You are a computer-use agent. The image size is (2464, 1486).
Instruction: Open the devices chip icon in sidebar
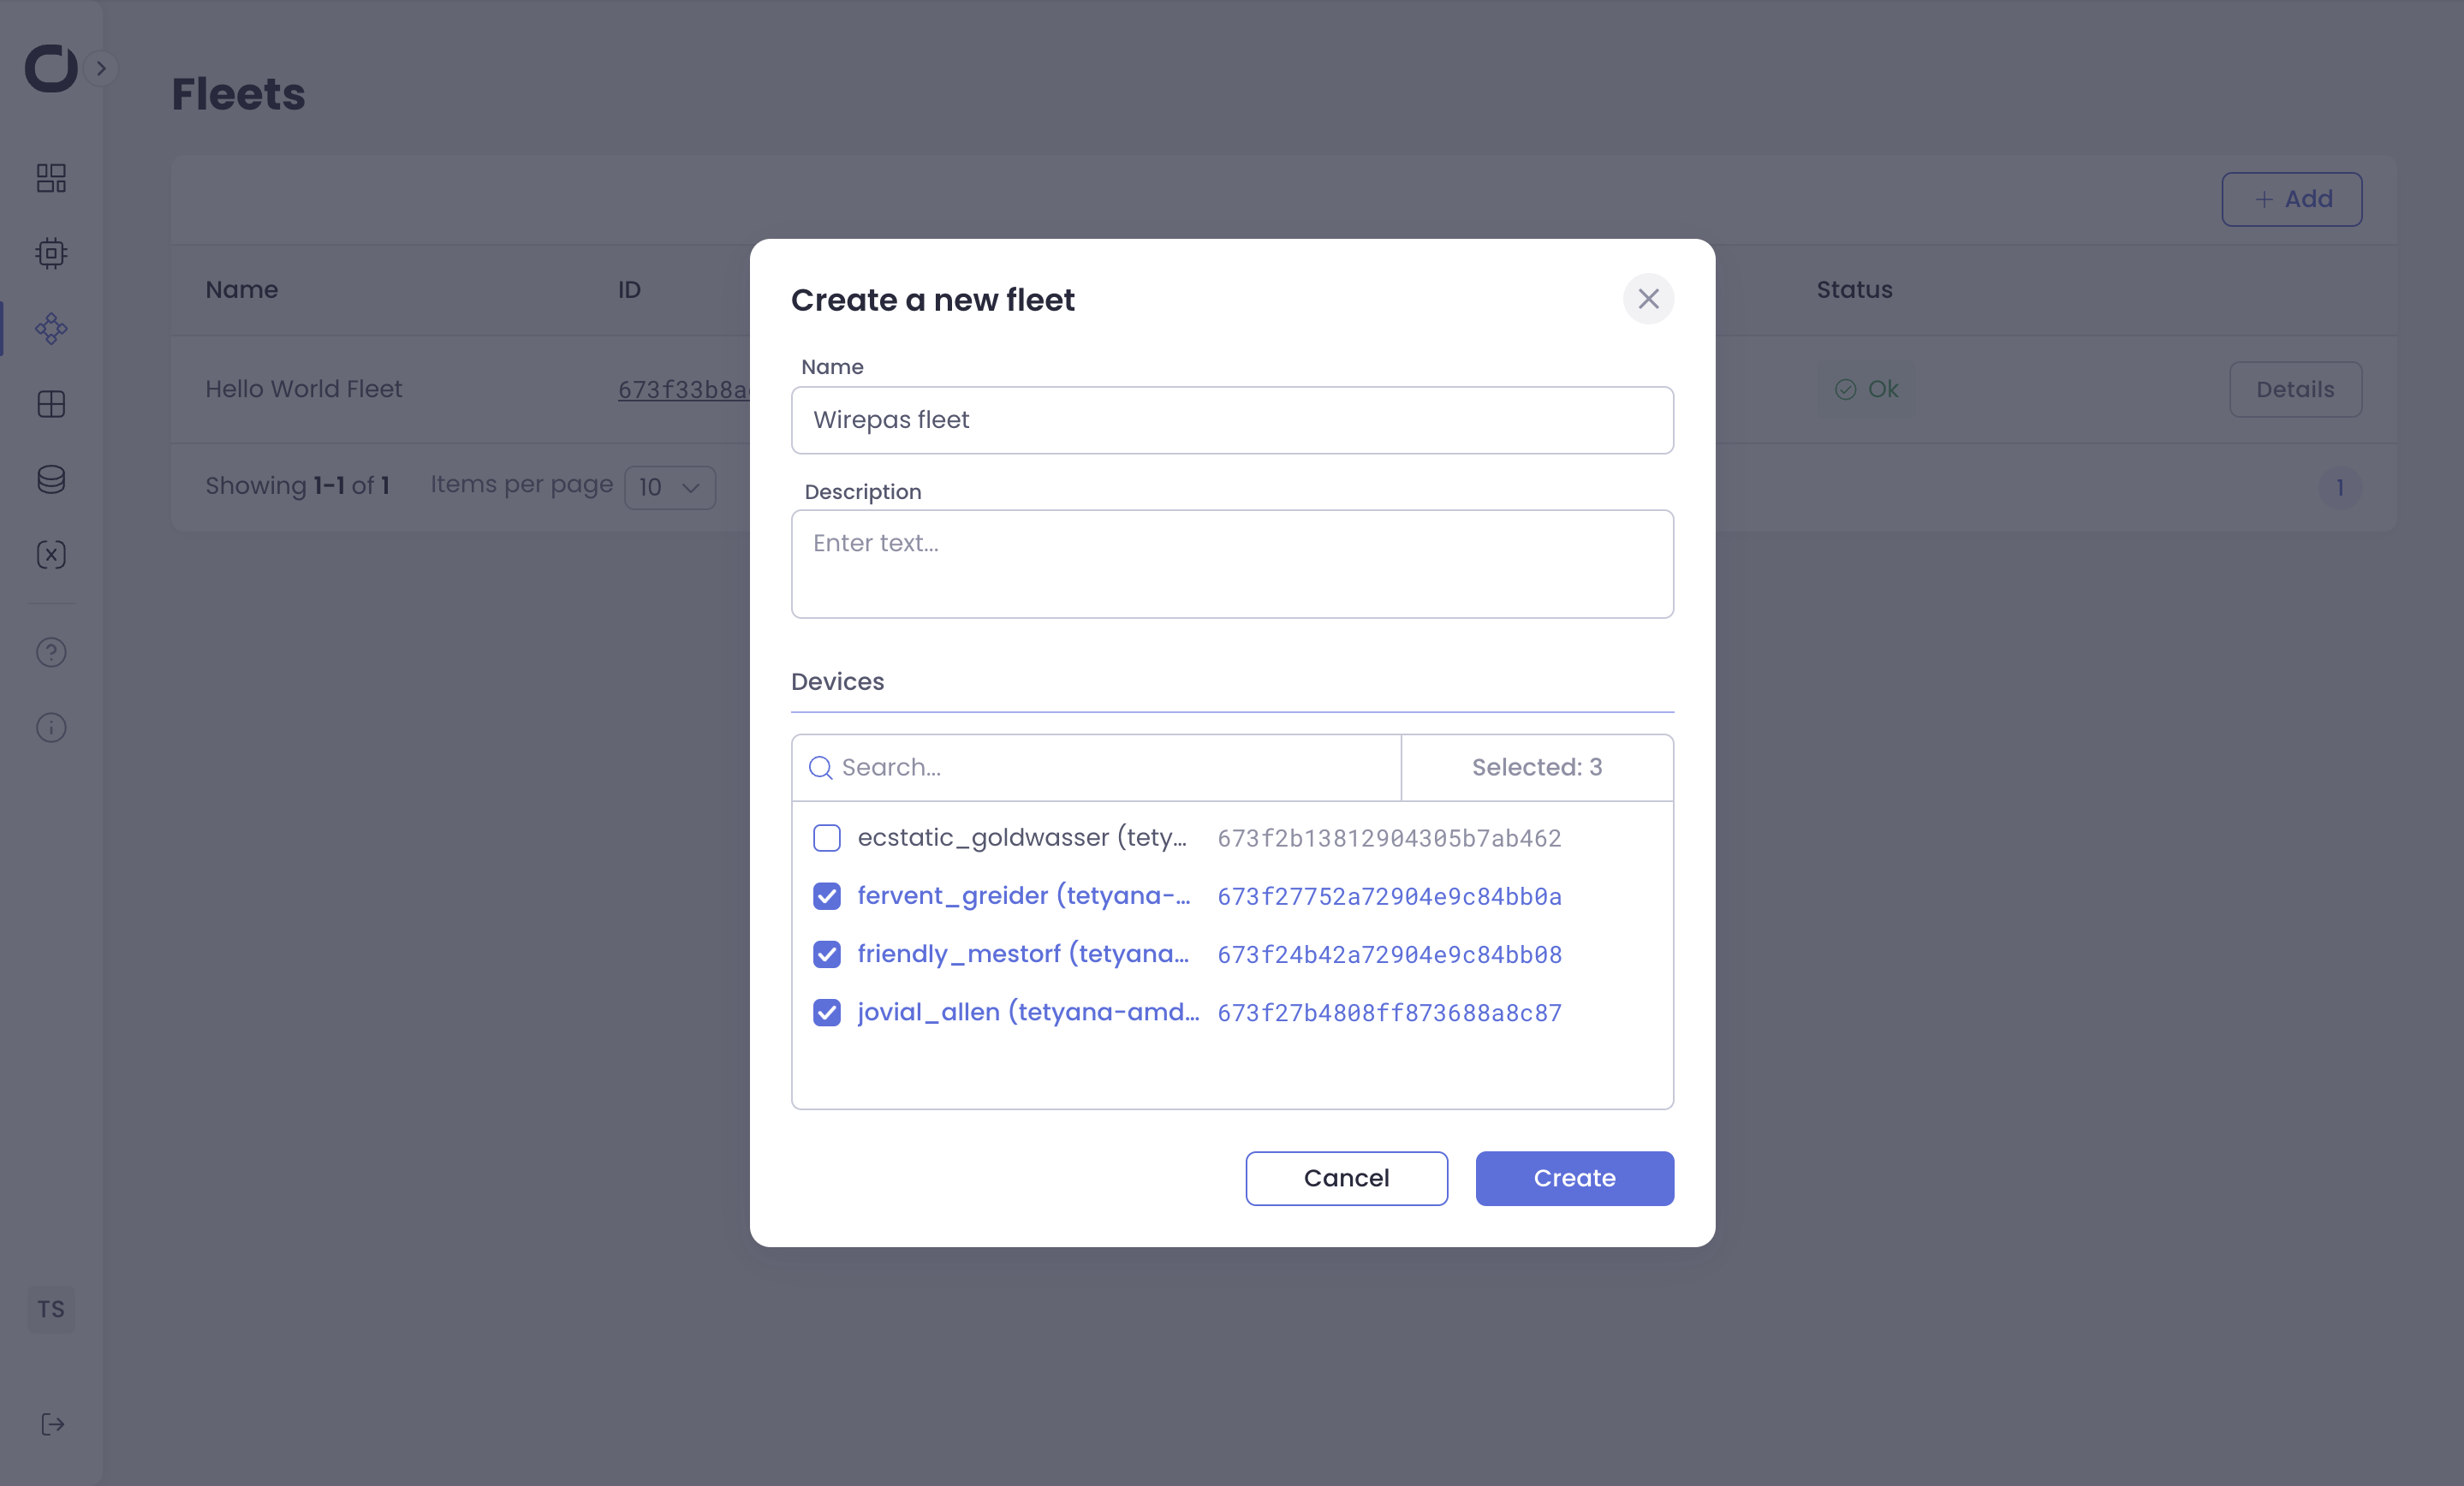51,253
